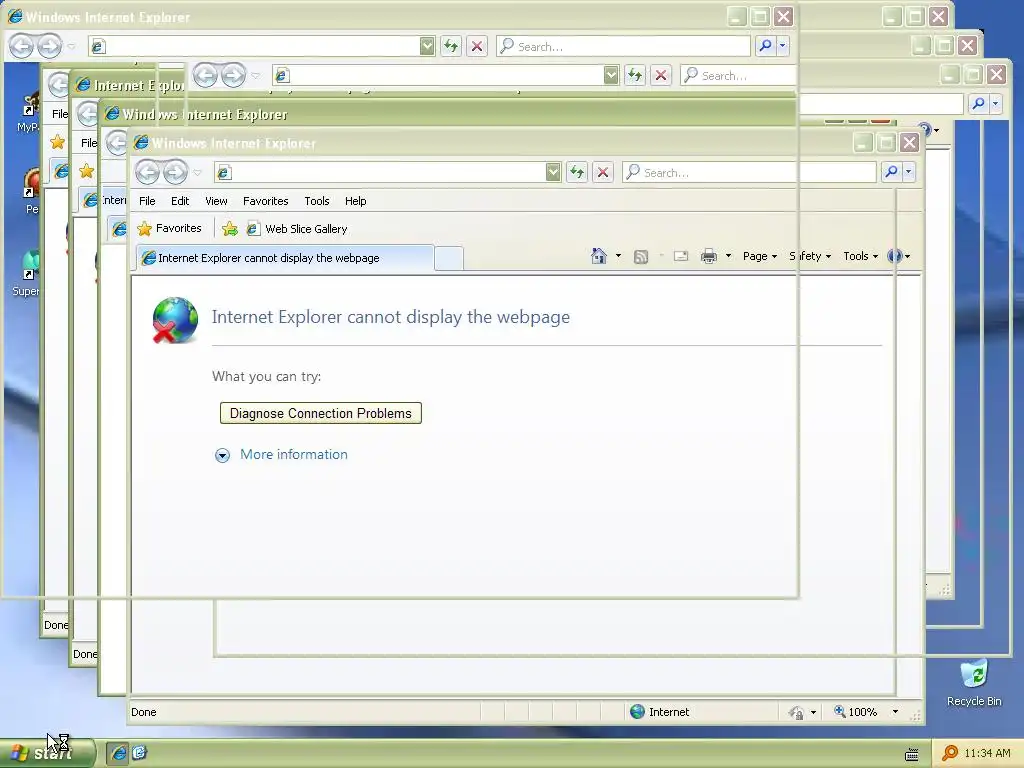Click search magnifier button in the topmost window
1024x768 pixels.
click(x=765, y=46)
